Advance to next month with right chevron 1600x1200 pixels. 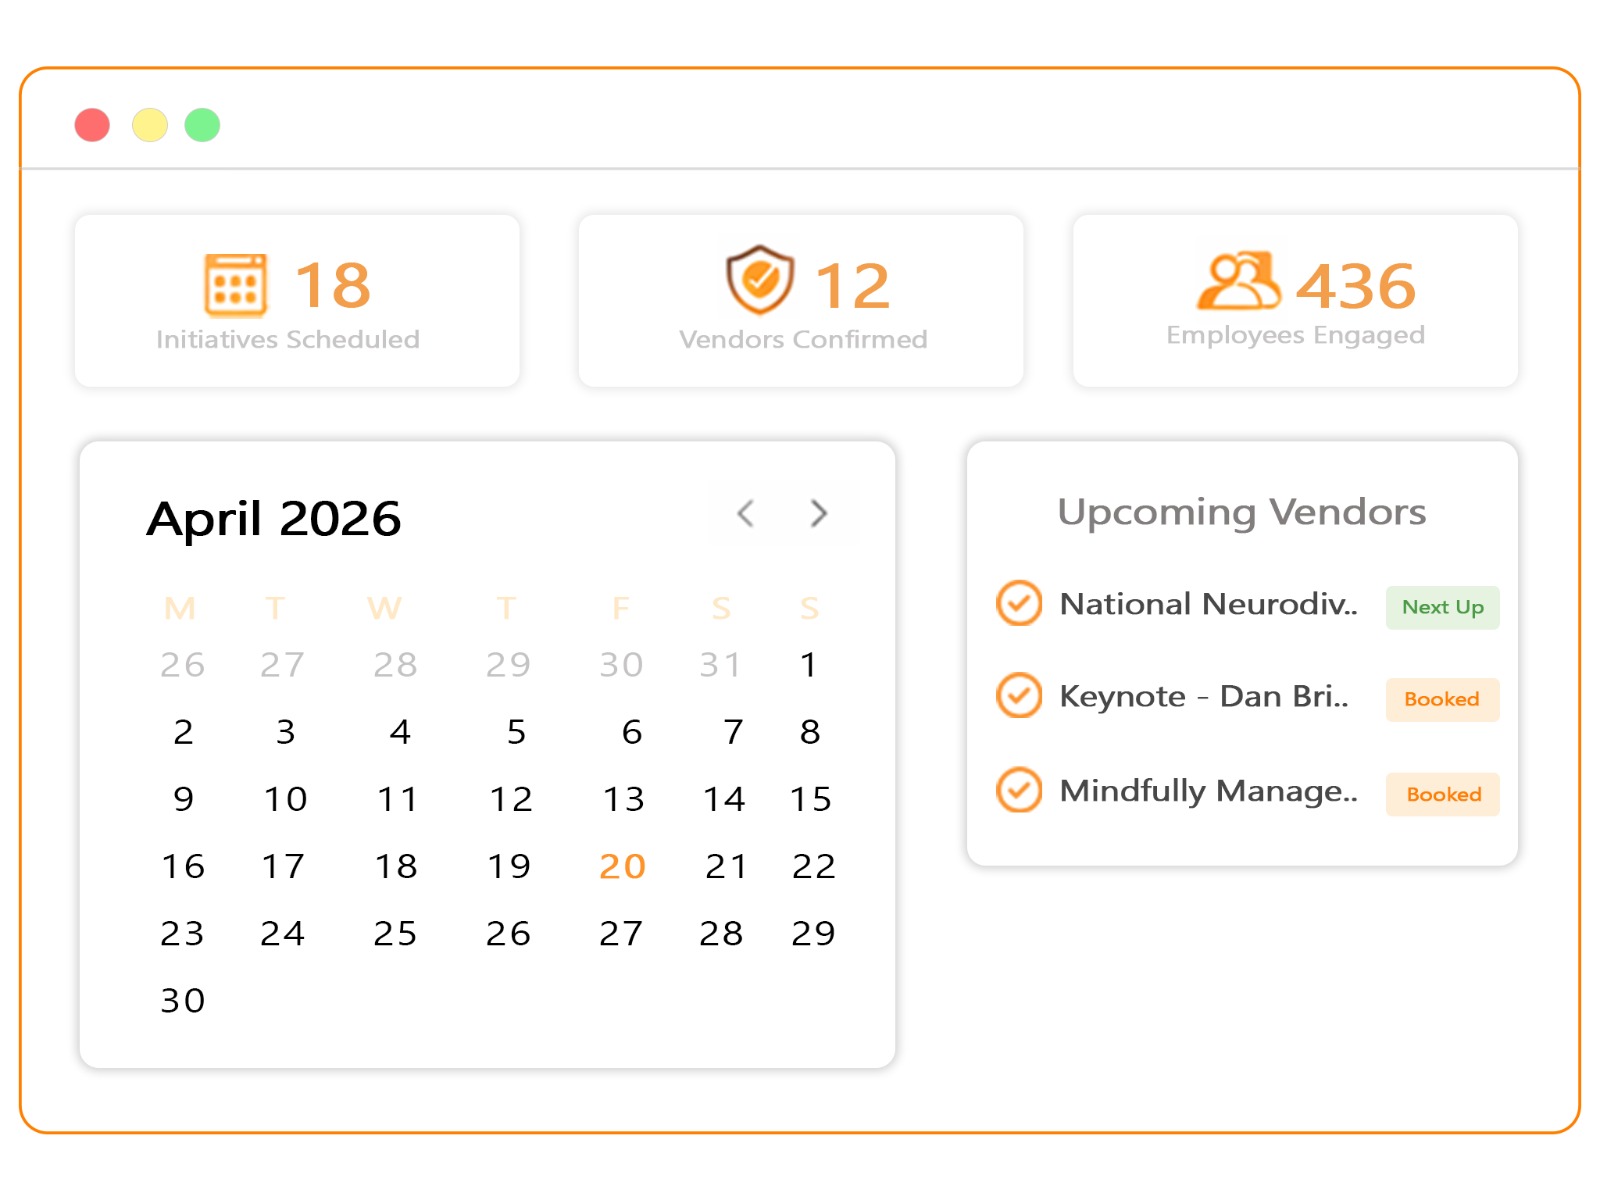(819, 513)
